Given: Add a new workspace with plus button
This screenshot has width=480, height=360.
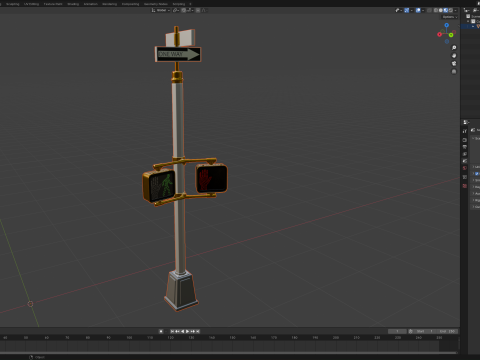Looking at the screenshot, I should pyautogui.click(x=190, y=4).
